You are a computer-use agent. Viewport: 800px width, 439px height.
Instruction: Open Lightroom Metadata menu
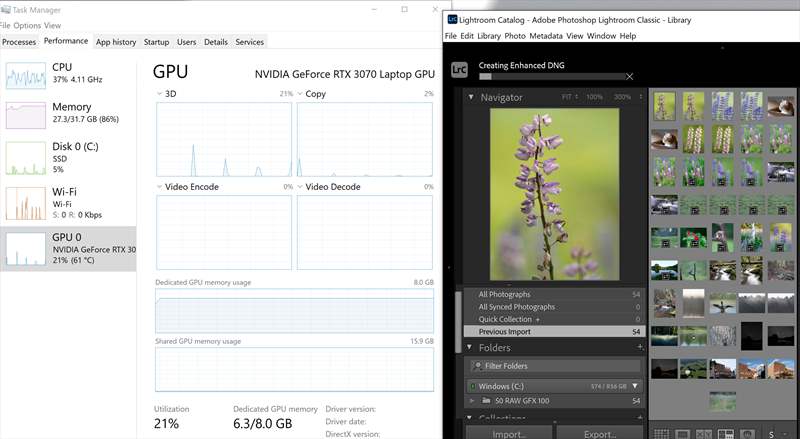point(546,36)
